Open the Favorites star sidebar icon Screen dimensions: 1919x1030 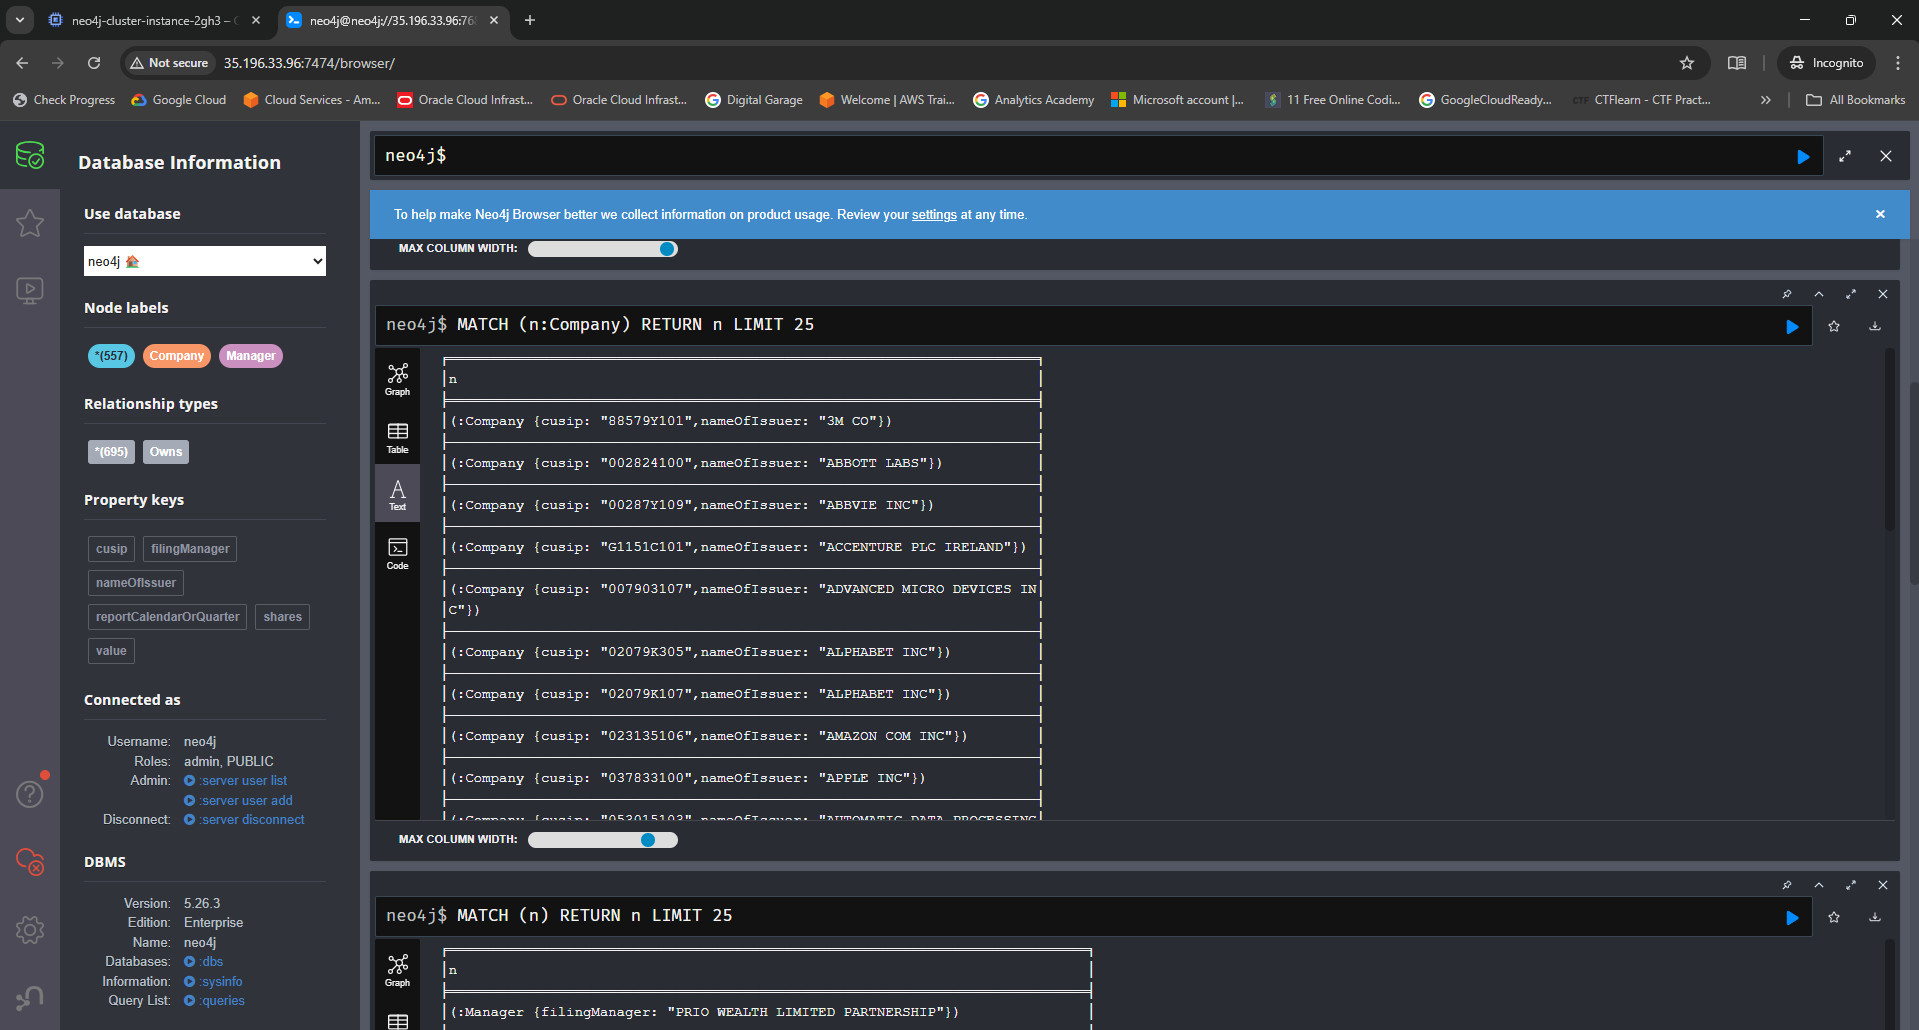pos(30,223)
